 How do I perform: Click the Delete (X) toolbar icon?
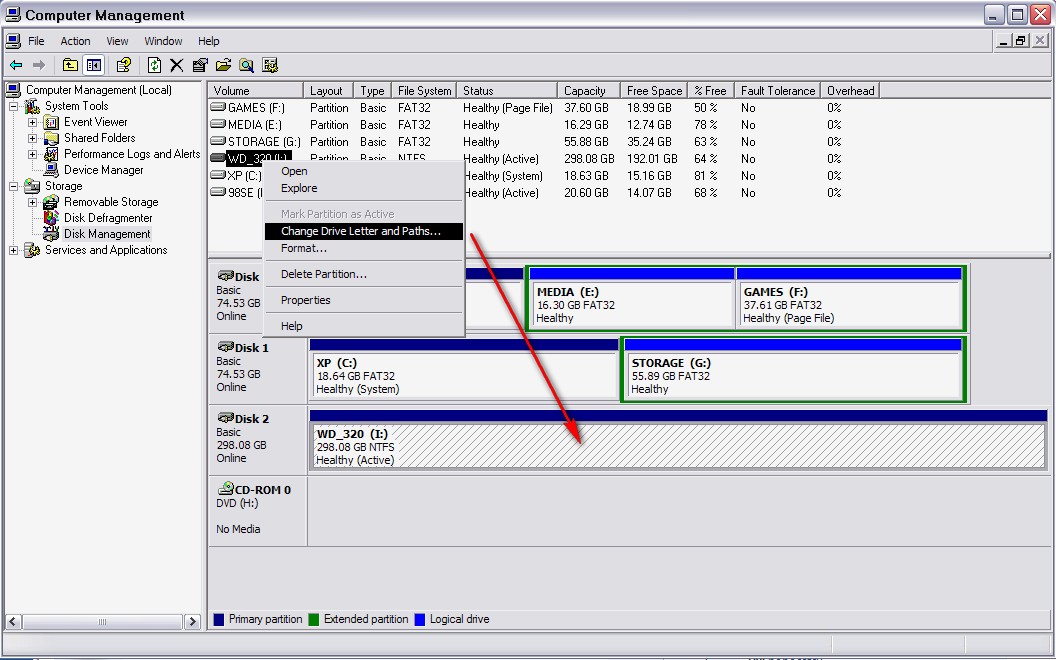pyautogui.click(x=176, y=65)
